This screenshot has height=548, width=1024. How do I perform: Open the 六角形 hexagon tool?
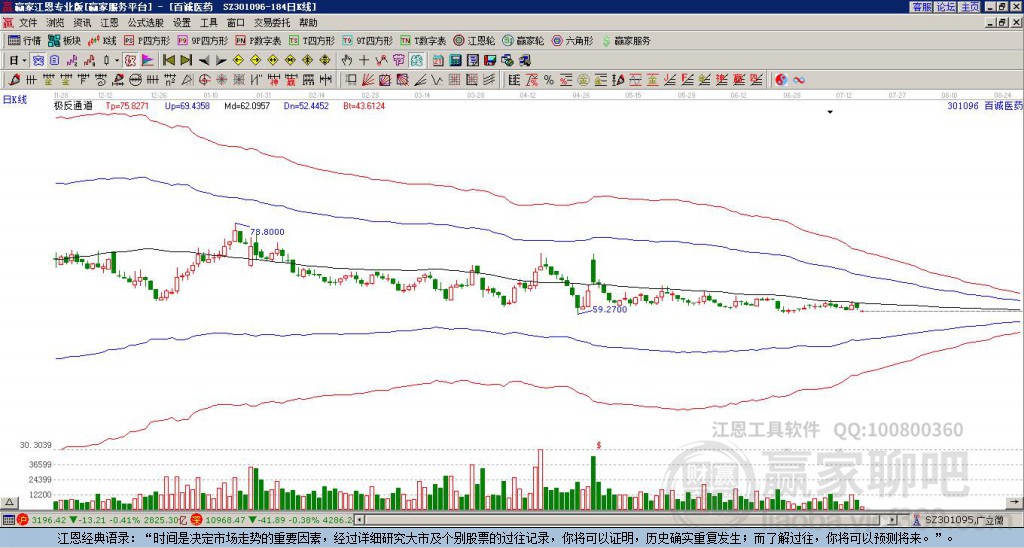572,40
